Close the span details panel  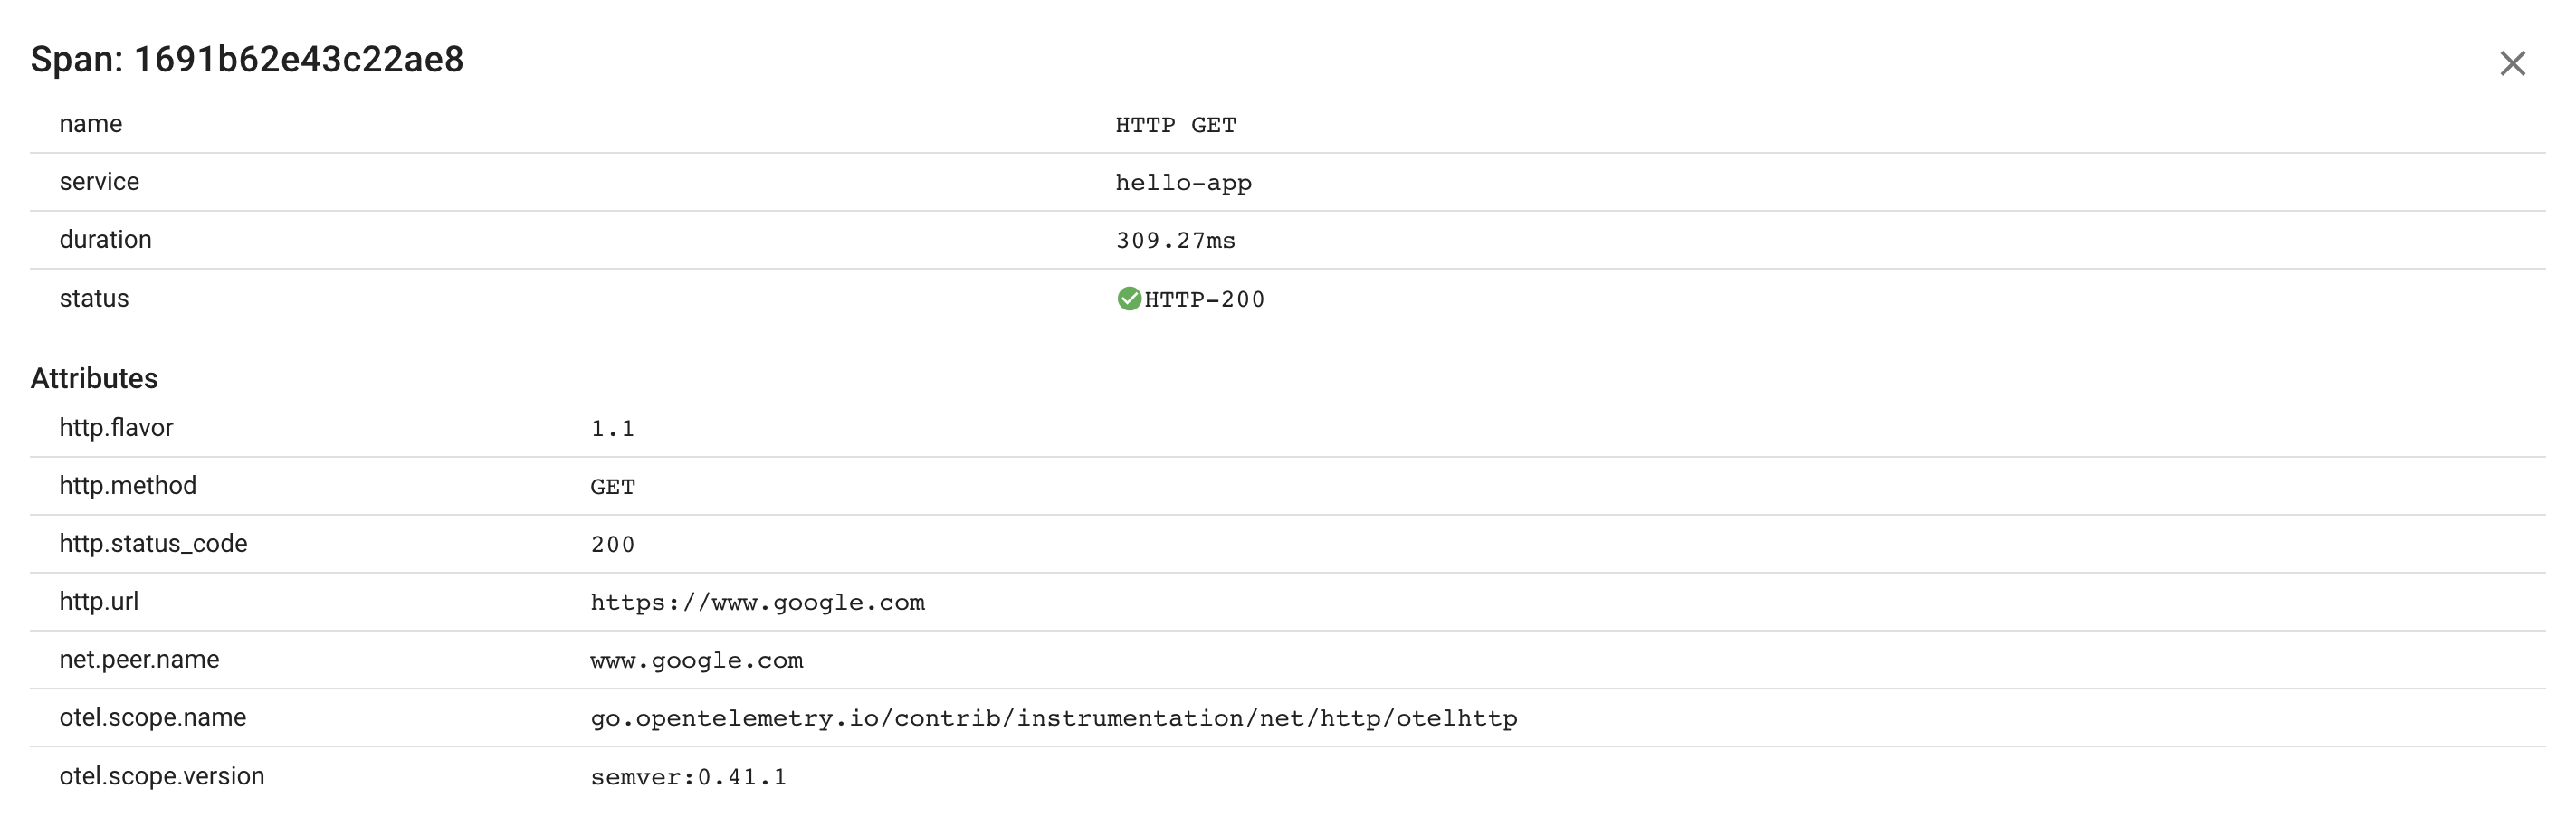pyautogui.click(x=2512, y=63)
